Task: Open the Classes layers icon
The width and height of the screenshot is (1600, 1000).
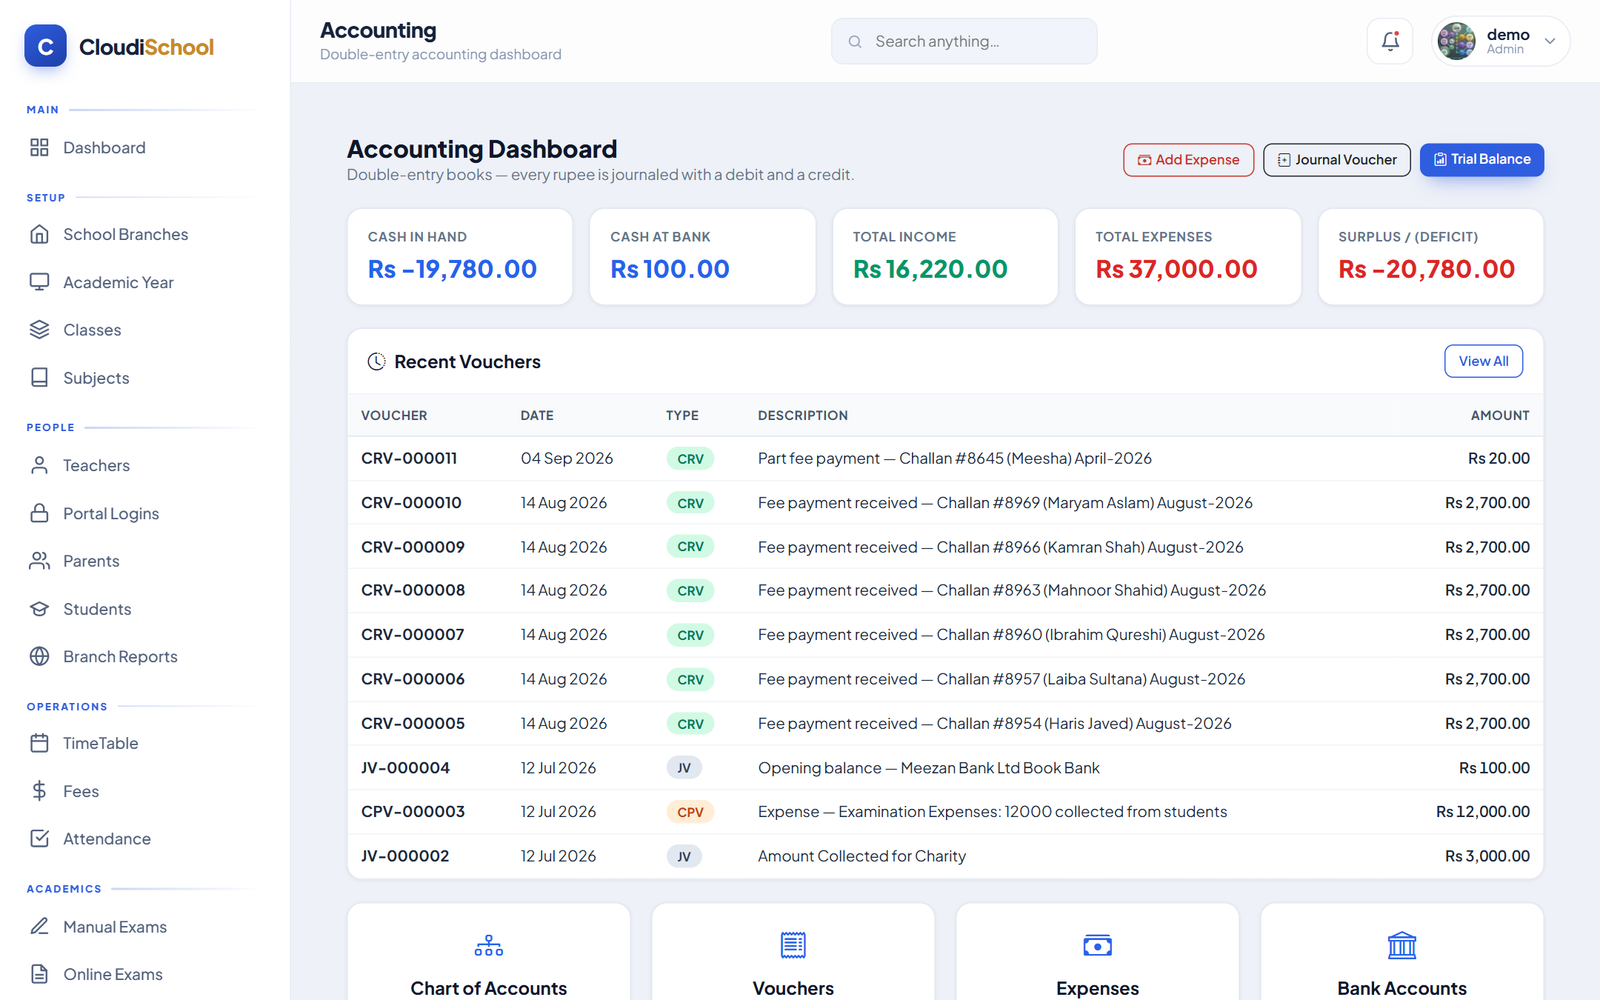Action: tap(39, 330)
